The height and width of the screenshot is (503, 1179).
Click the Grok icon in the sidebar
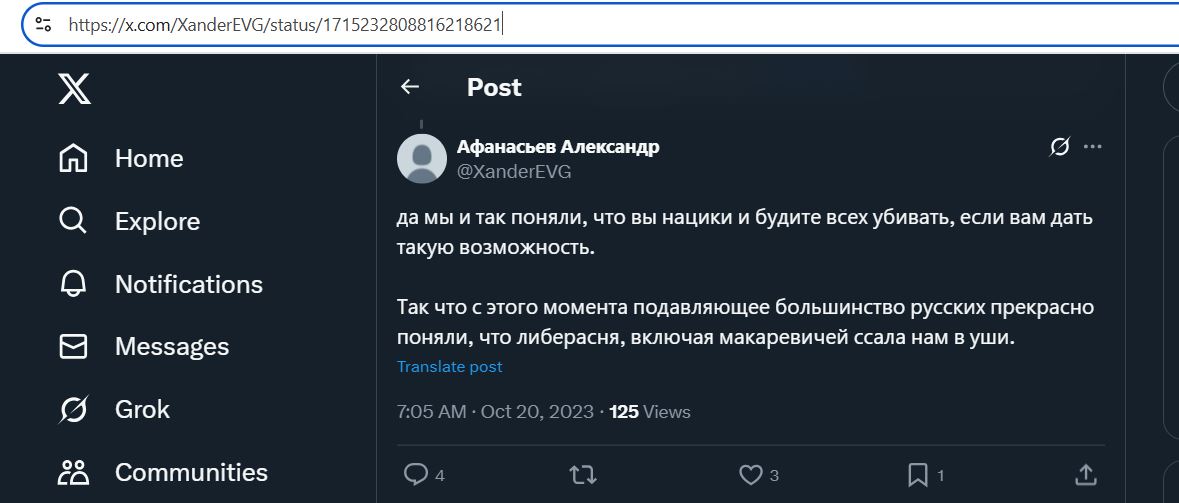click(74, 409)
